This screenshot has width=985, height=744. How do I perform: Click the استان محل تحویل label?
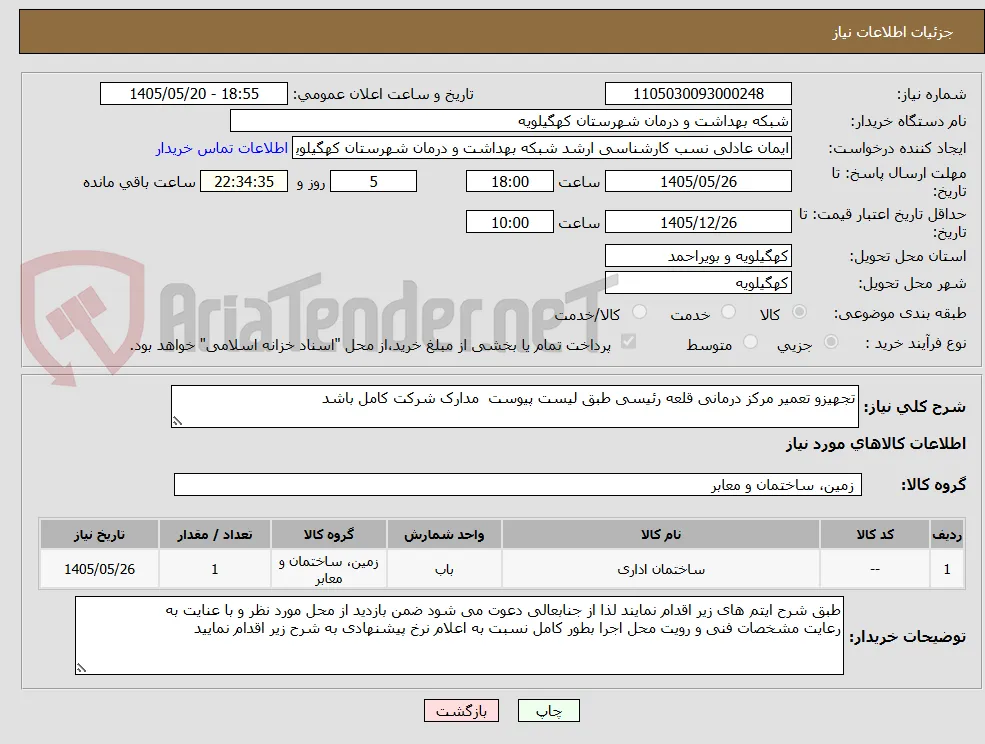[908, 256]
